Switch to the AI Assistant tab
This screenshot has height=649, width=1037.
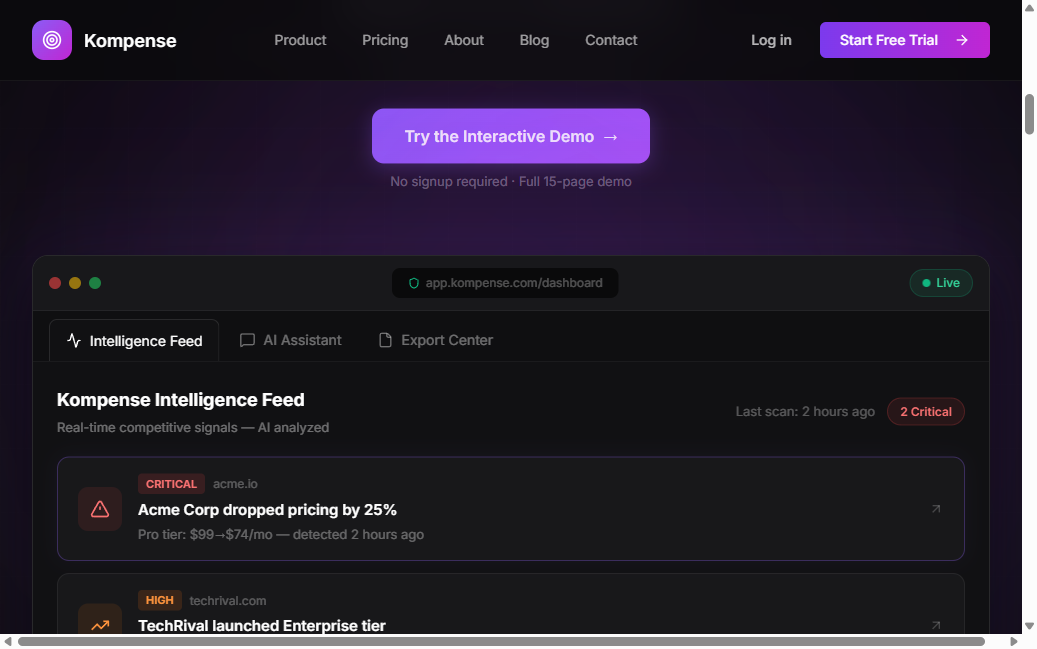(302, 340)
